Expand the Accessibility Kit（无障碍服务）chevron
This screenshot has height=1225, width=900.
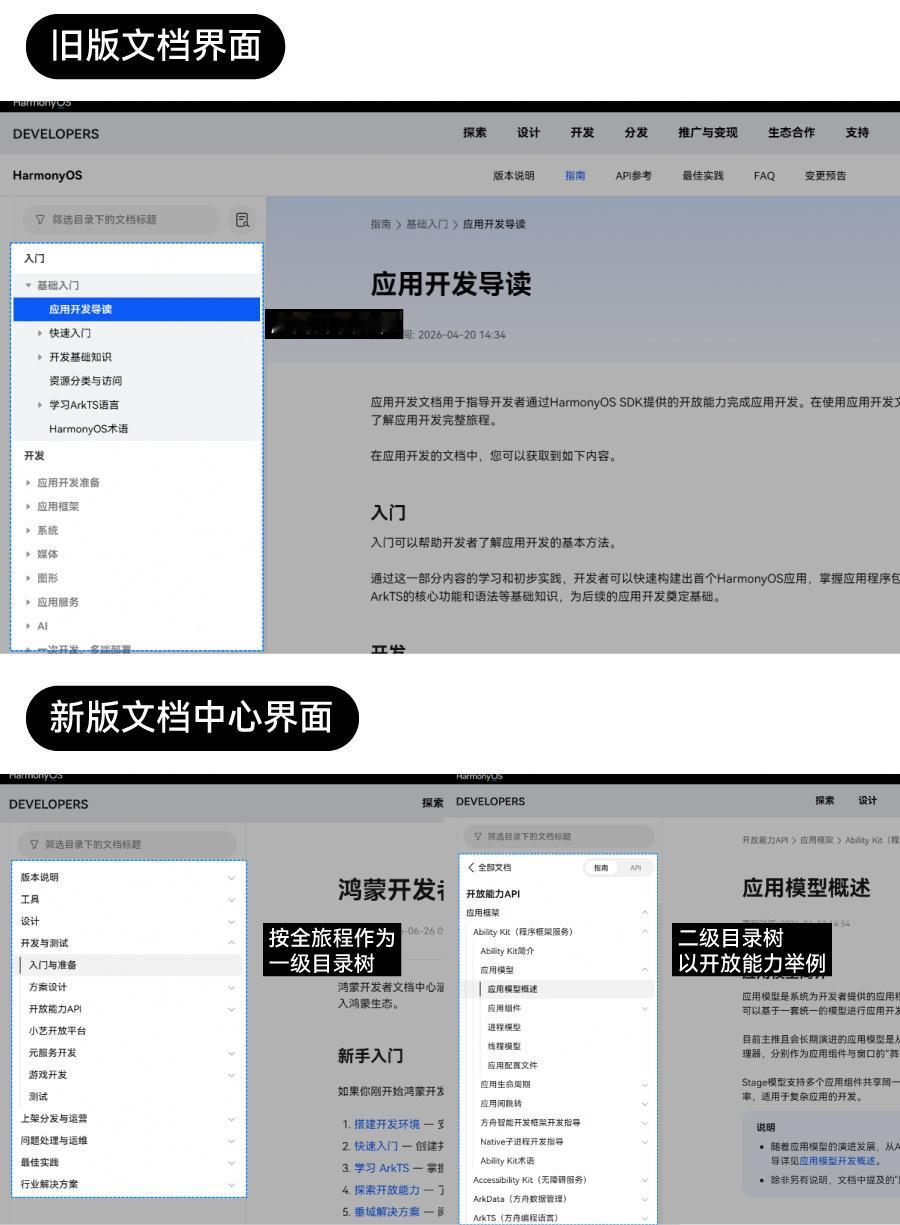[645, 1180]
